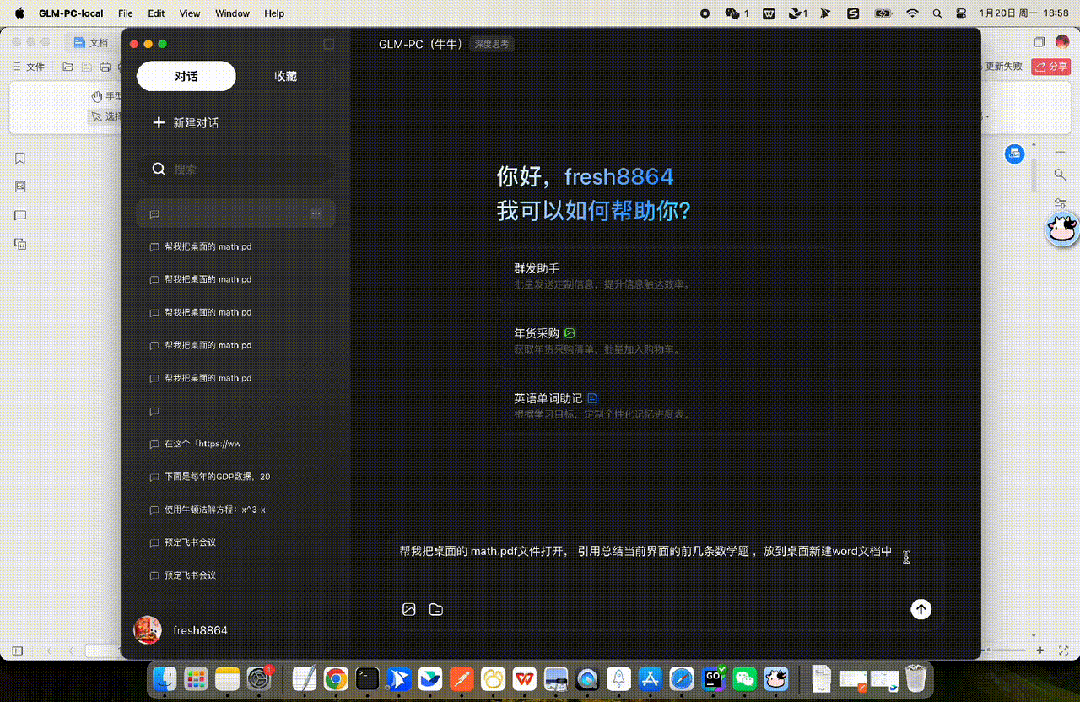Screen dimensions: 1080x702
Task: Collapse the sidebar using the panel icon
Action: click(x=328, y=45)
